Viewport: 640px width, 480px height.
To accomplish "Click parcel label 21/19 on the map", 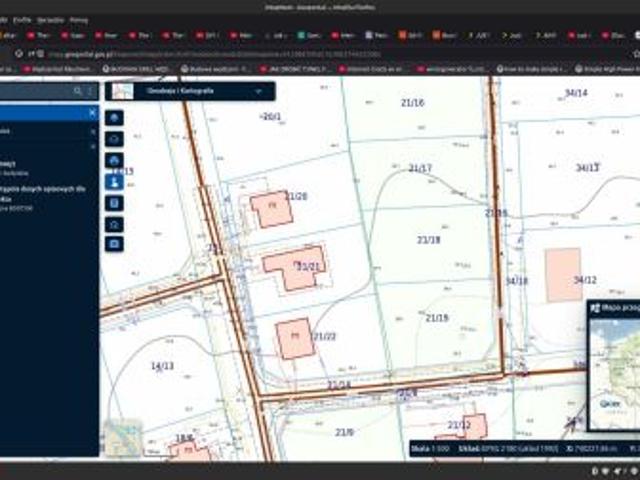I will 437,318.
